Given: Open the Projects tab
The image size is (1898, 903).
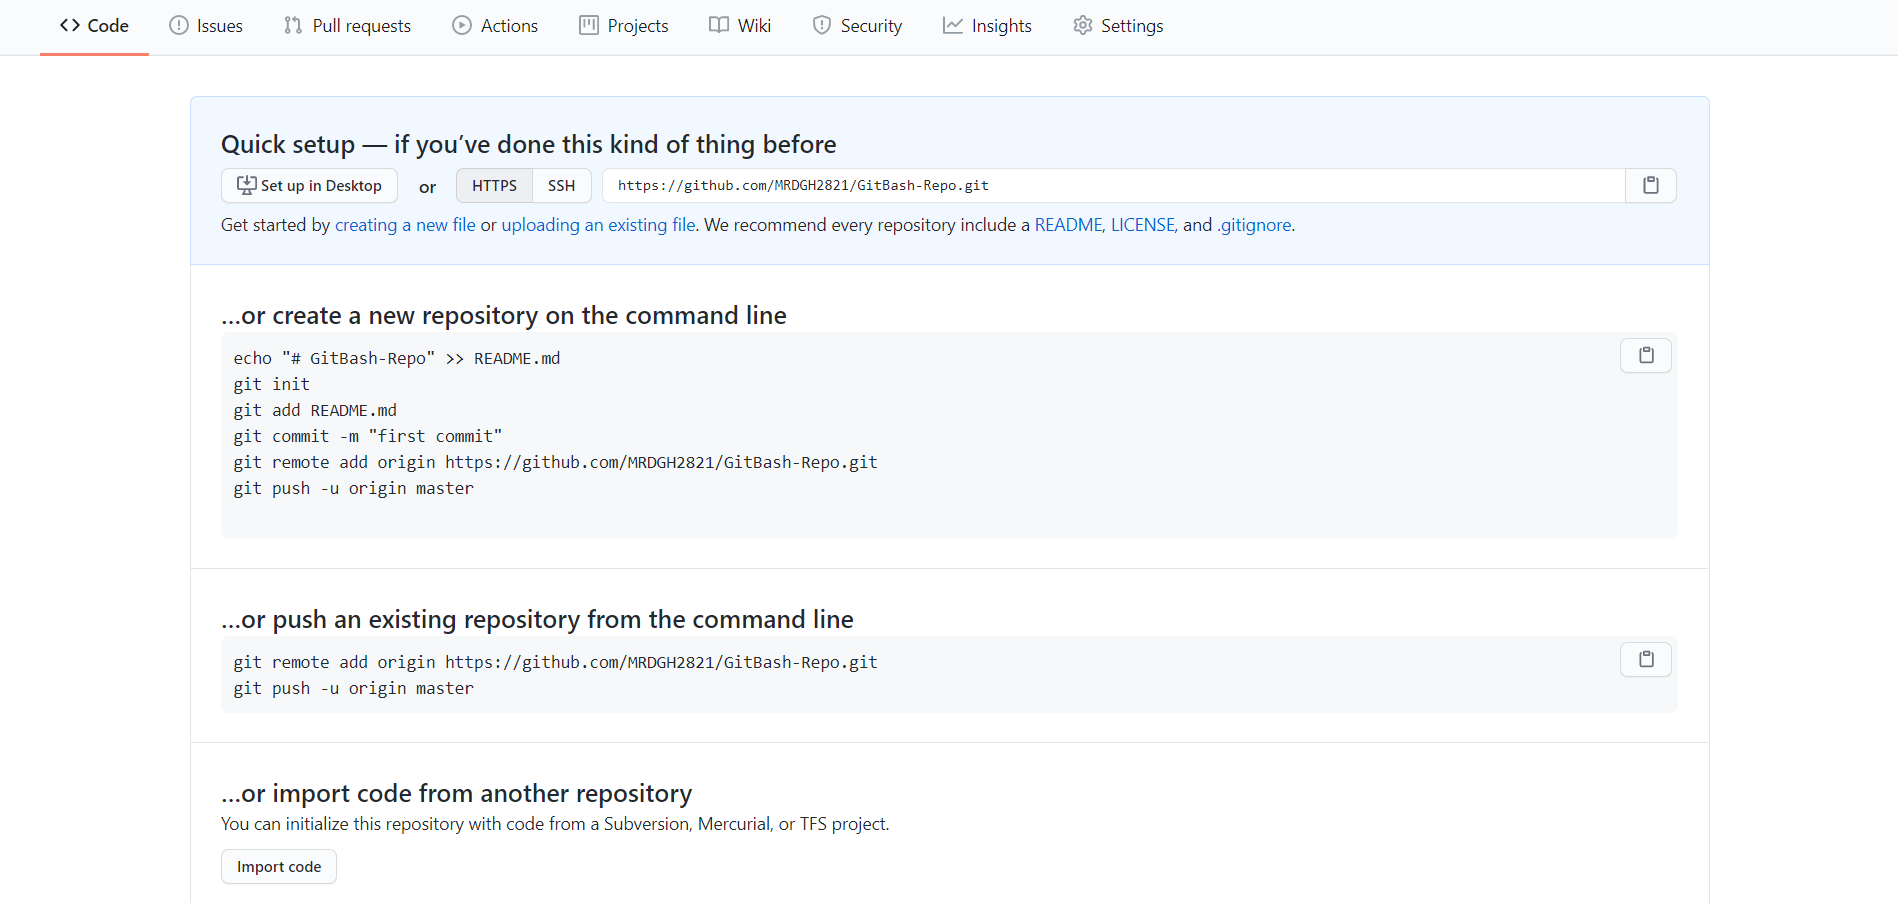Looking at the screenshot, I should tap(624, 26).
